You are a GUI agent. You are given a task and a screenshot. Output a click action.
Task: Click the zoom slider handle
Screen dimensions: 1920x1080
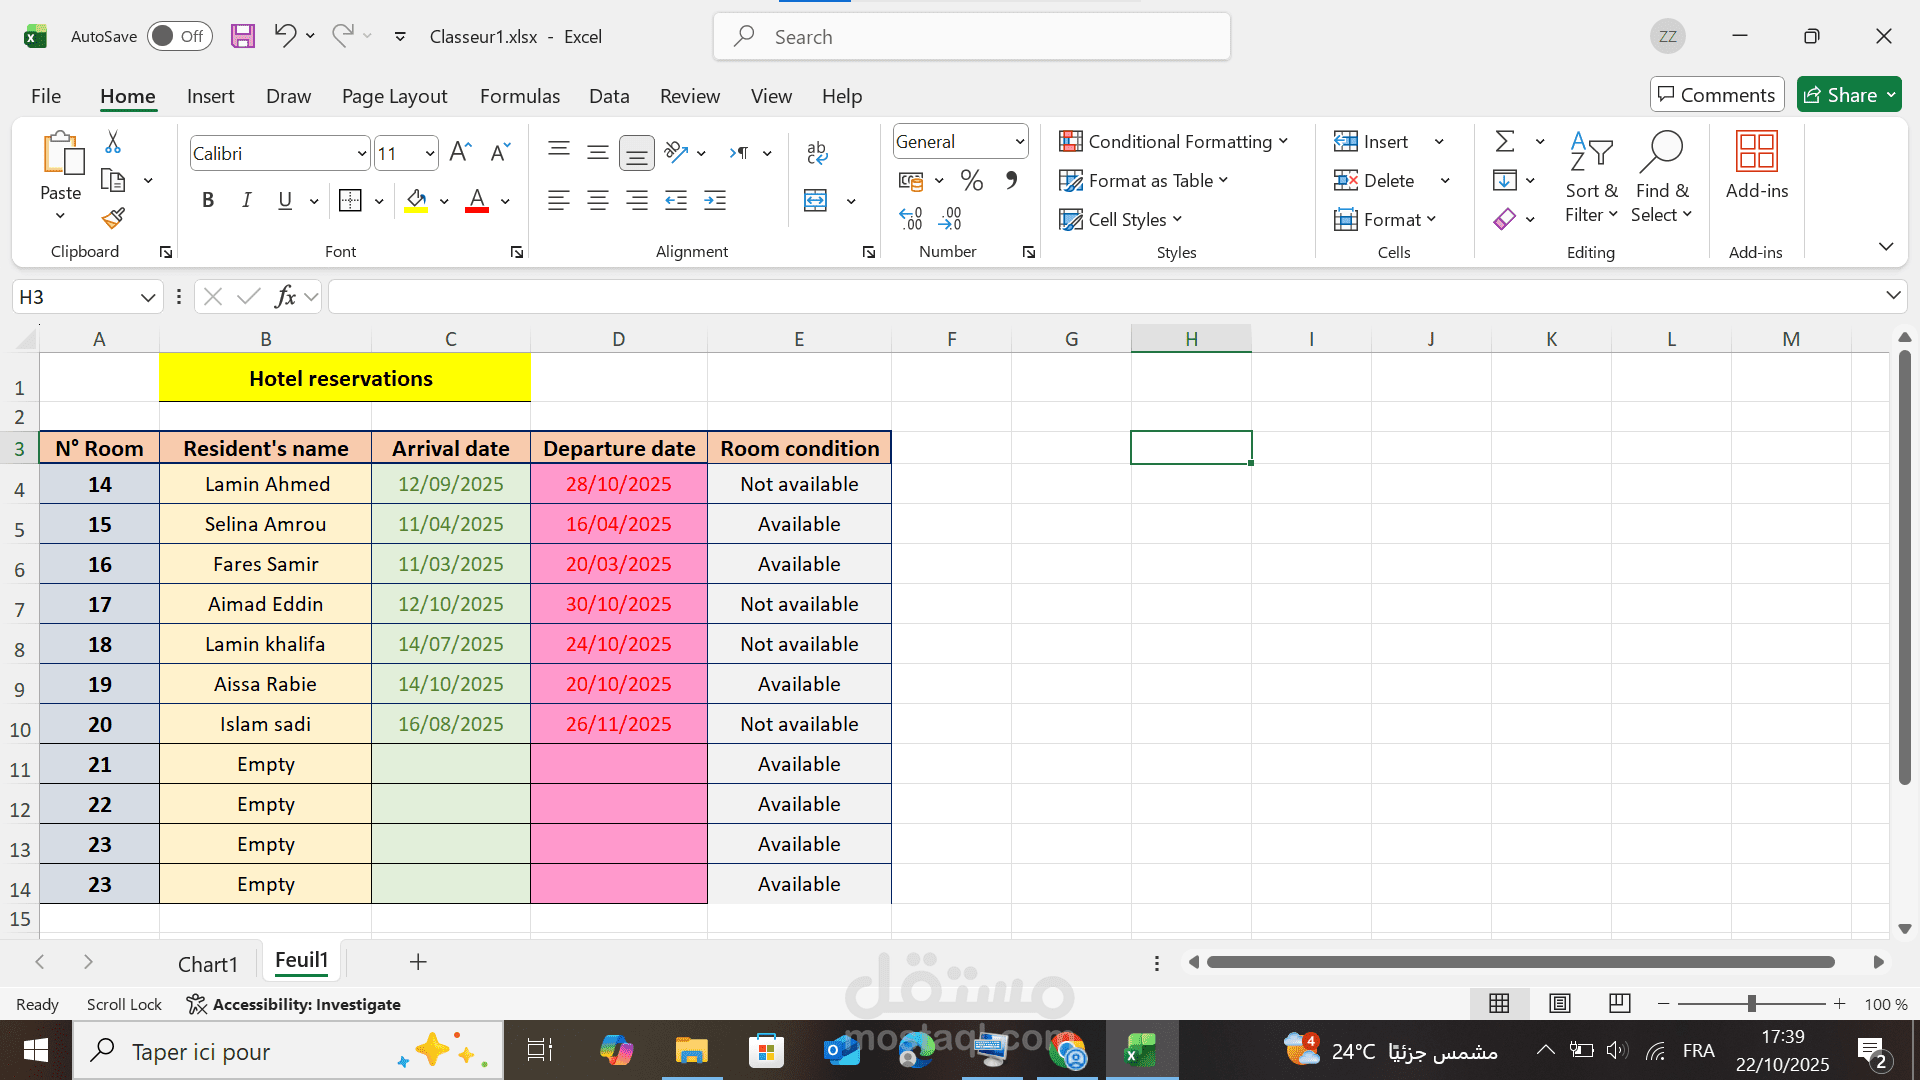[x=1751, y=1003]
